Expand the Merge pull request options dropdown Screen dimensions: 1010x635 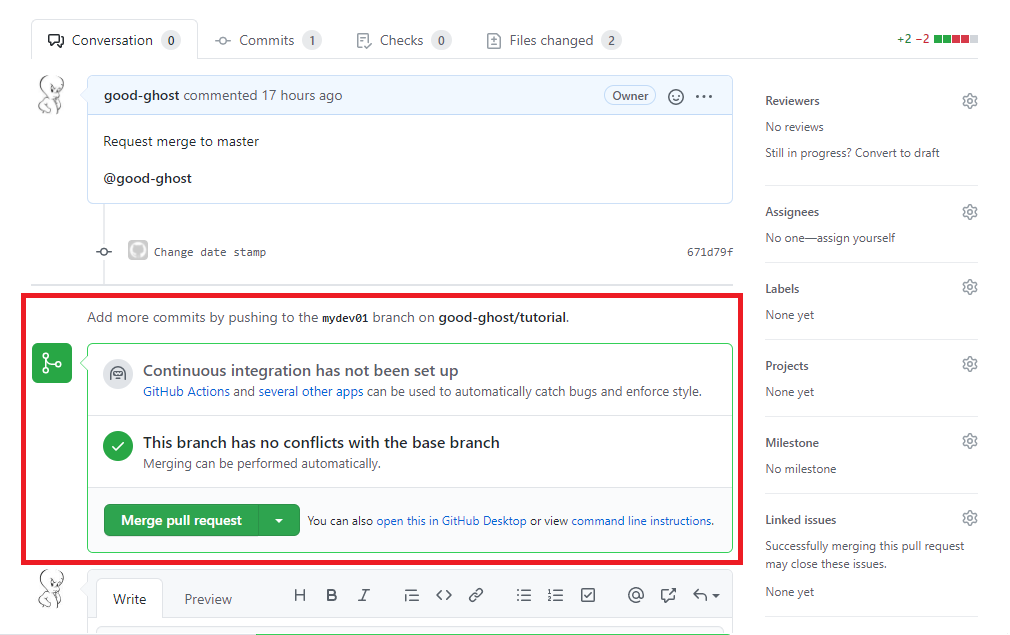279,520
